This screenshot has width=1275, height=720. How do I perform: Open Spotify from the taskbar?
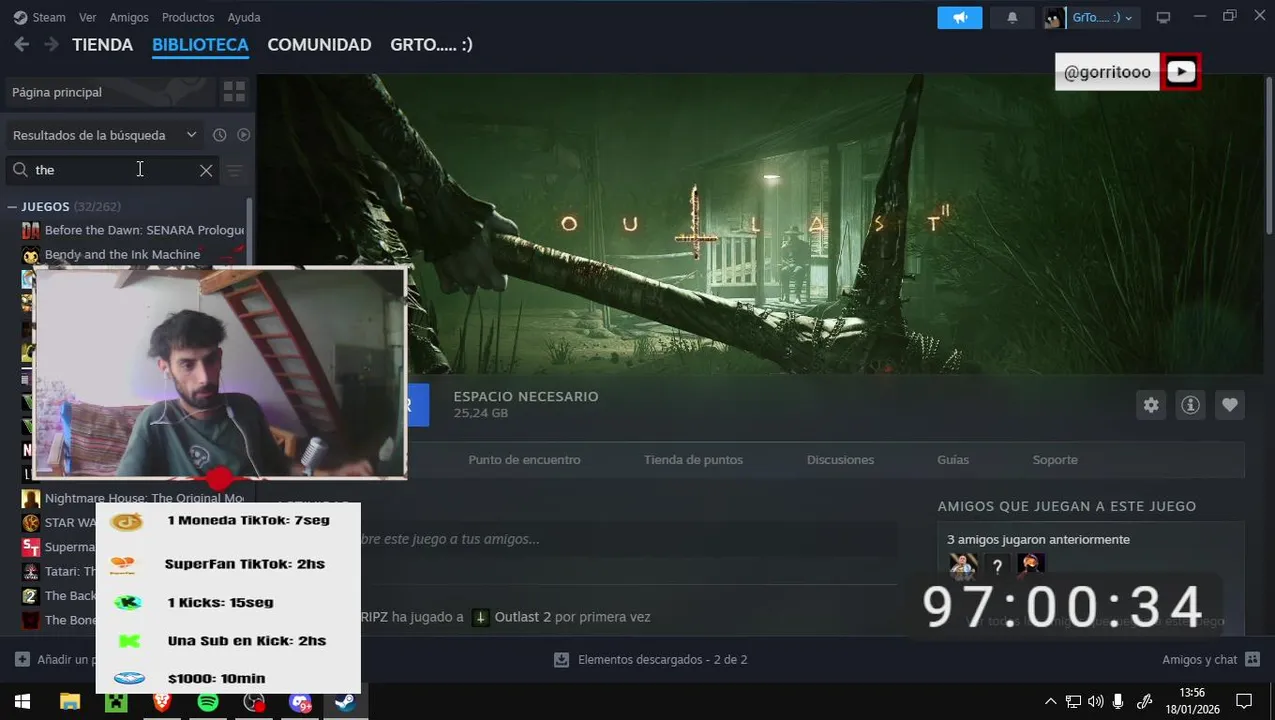[208, 702]
